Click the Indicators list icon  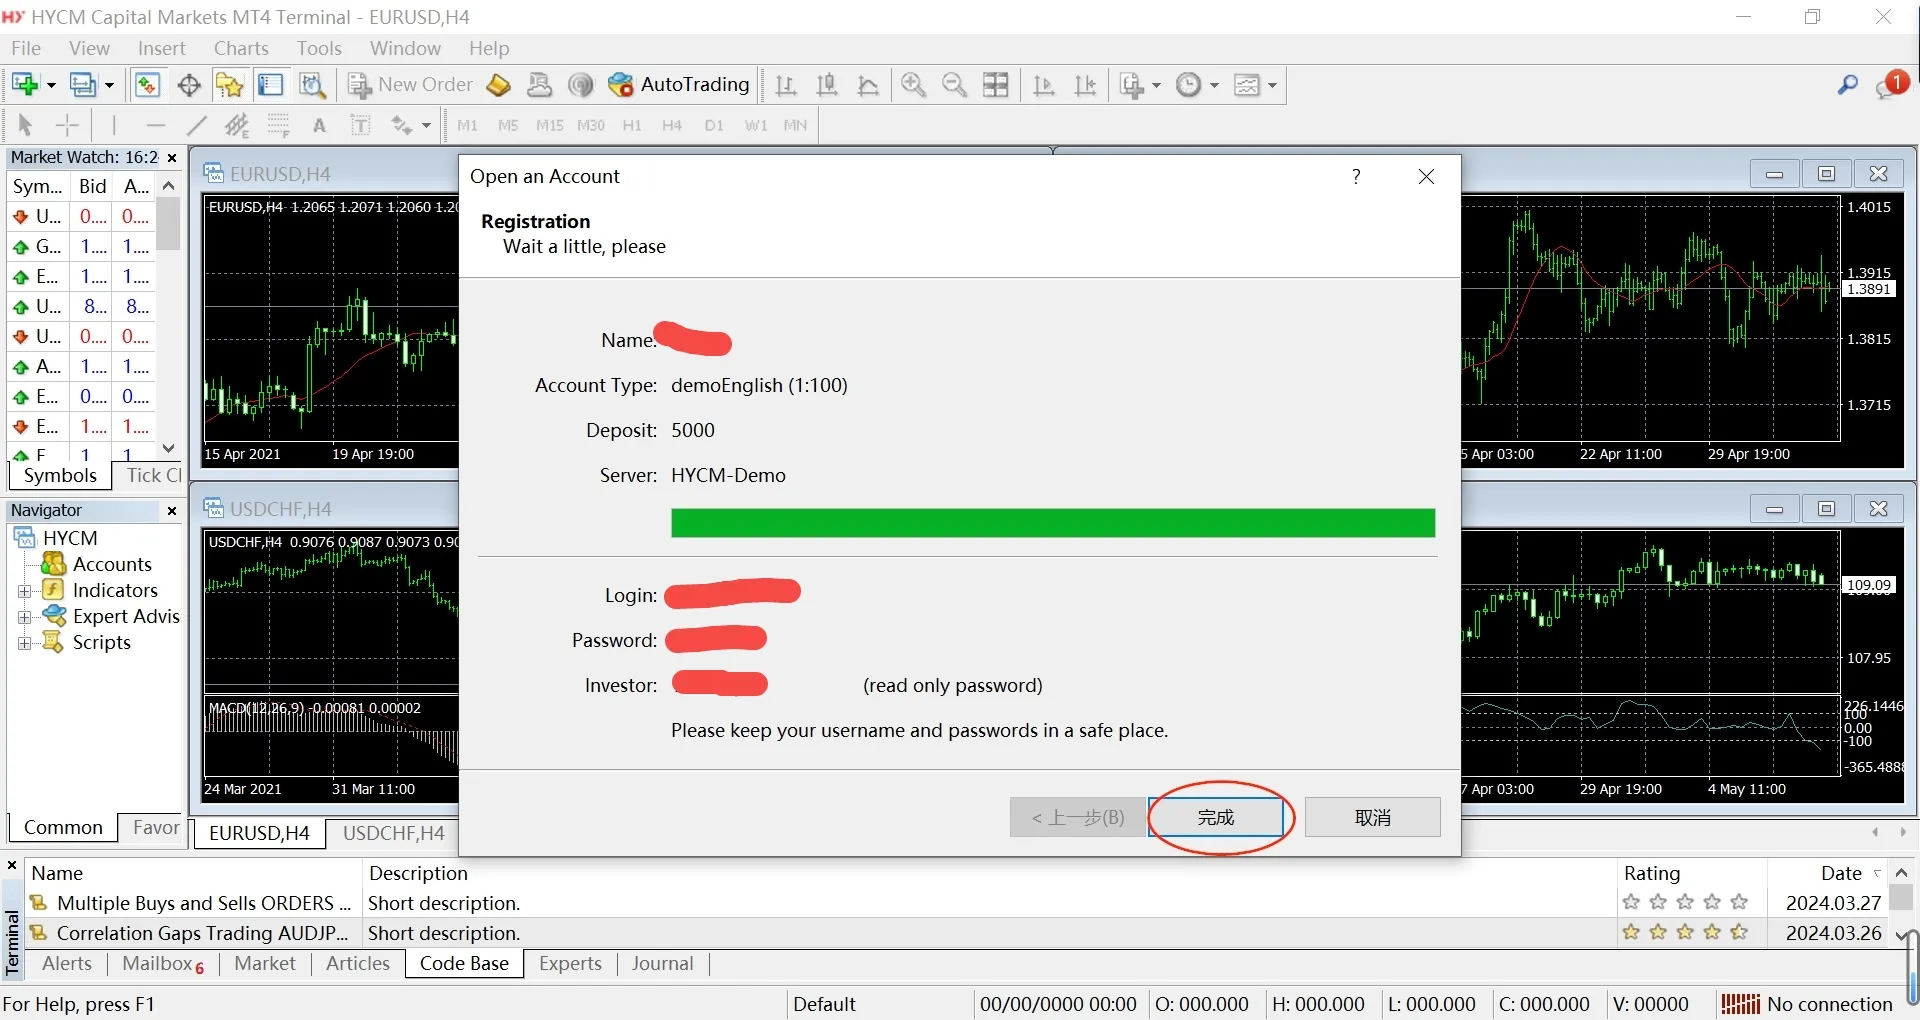coord(1131,85)
